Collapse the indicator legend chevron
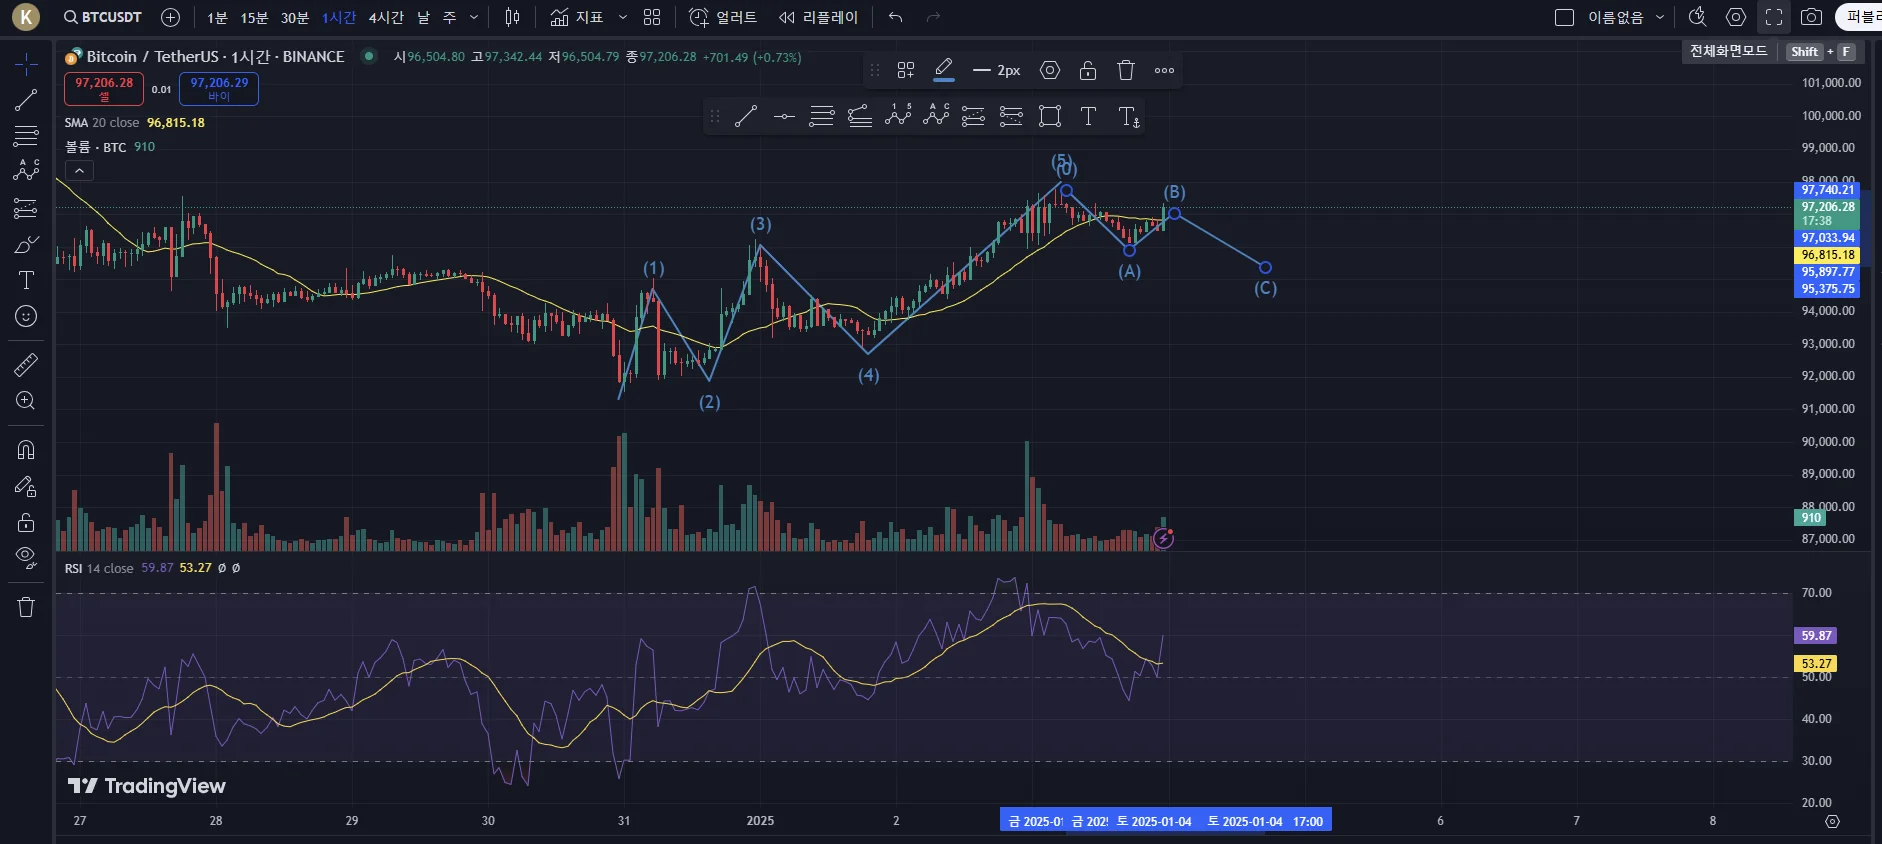 [79, 171]
